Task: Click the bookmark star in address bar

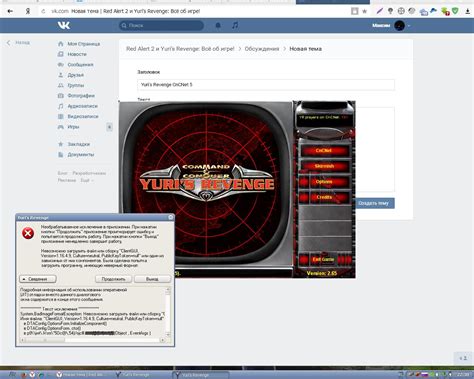Action: tap(365, 11)
